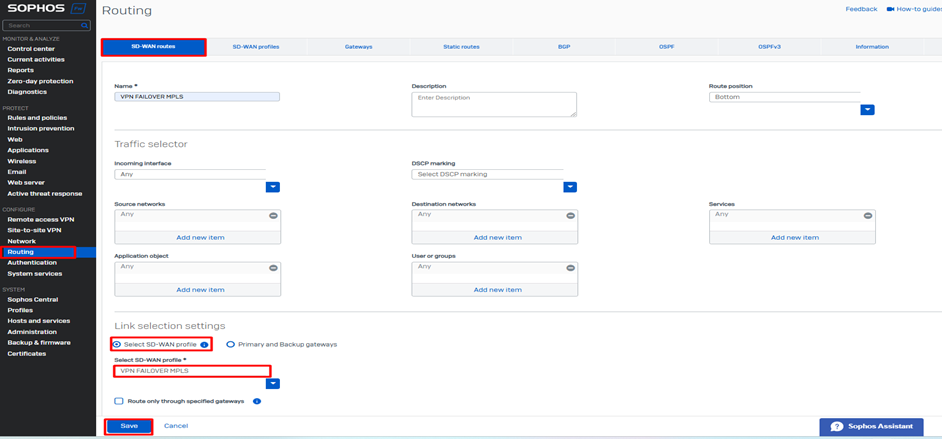The image size is (942, 439).
Task: Open Sophos Assistant help icon
Action: pos(837,426)
